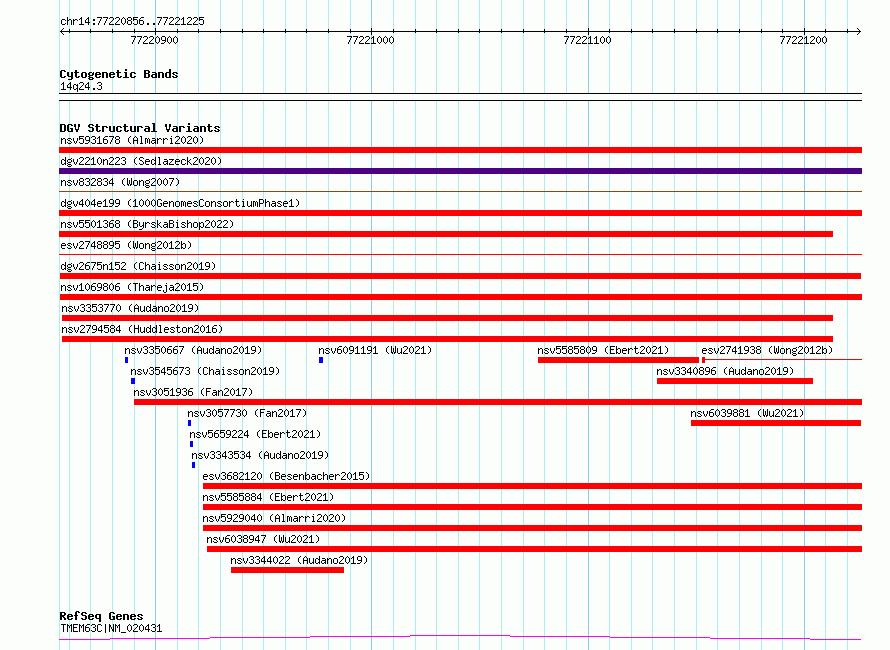
Task: Click the red nsv3340896 (Audano2019) bar
Action: 734,381
